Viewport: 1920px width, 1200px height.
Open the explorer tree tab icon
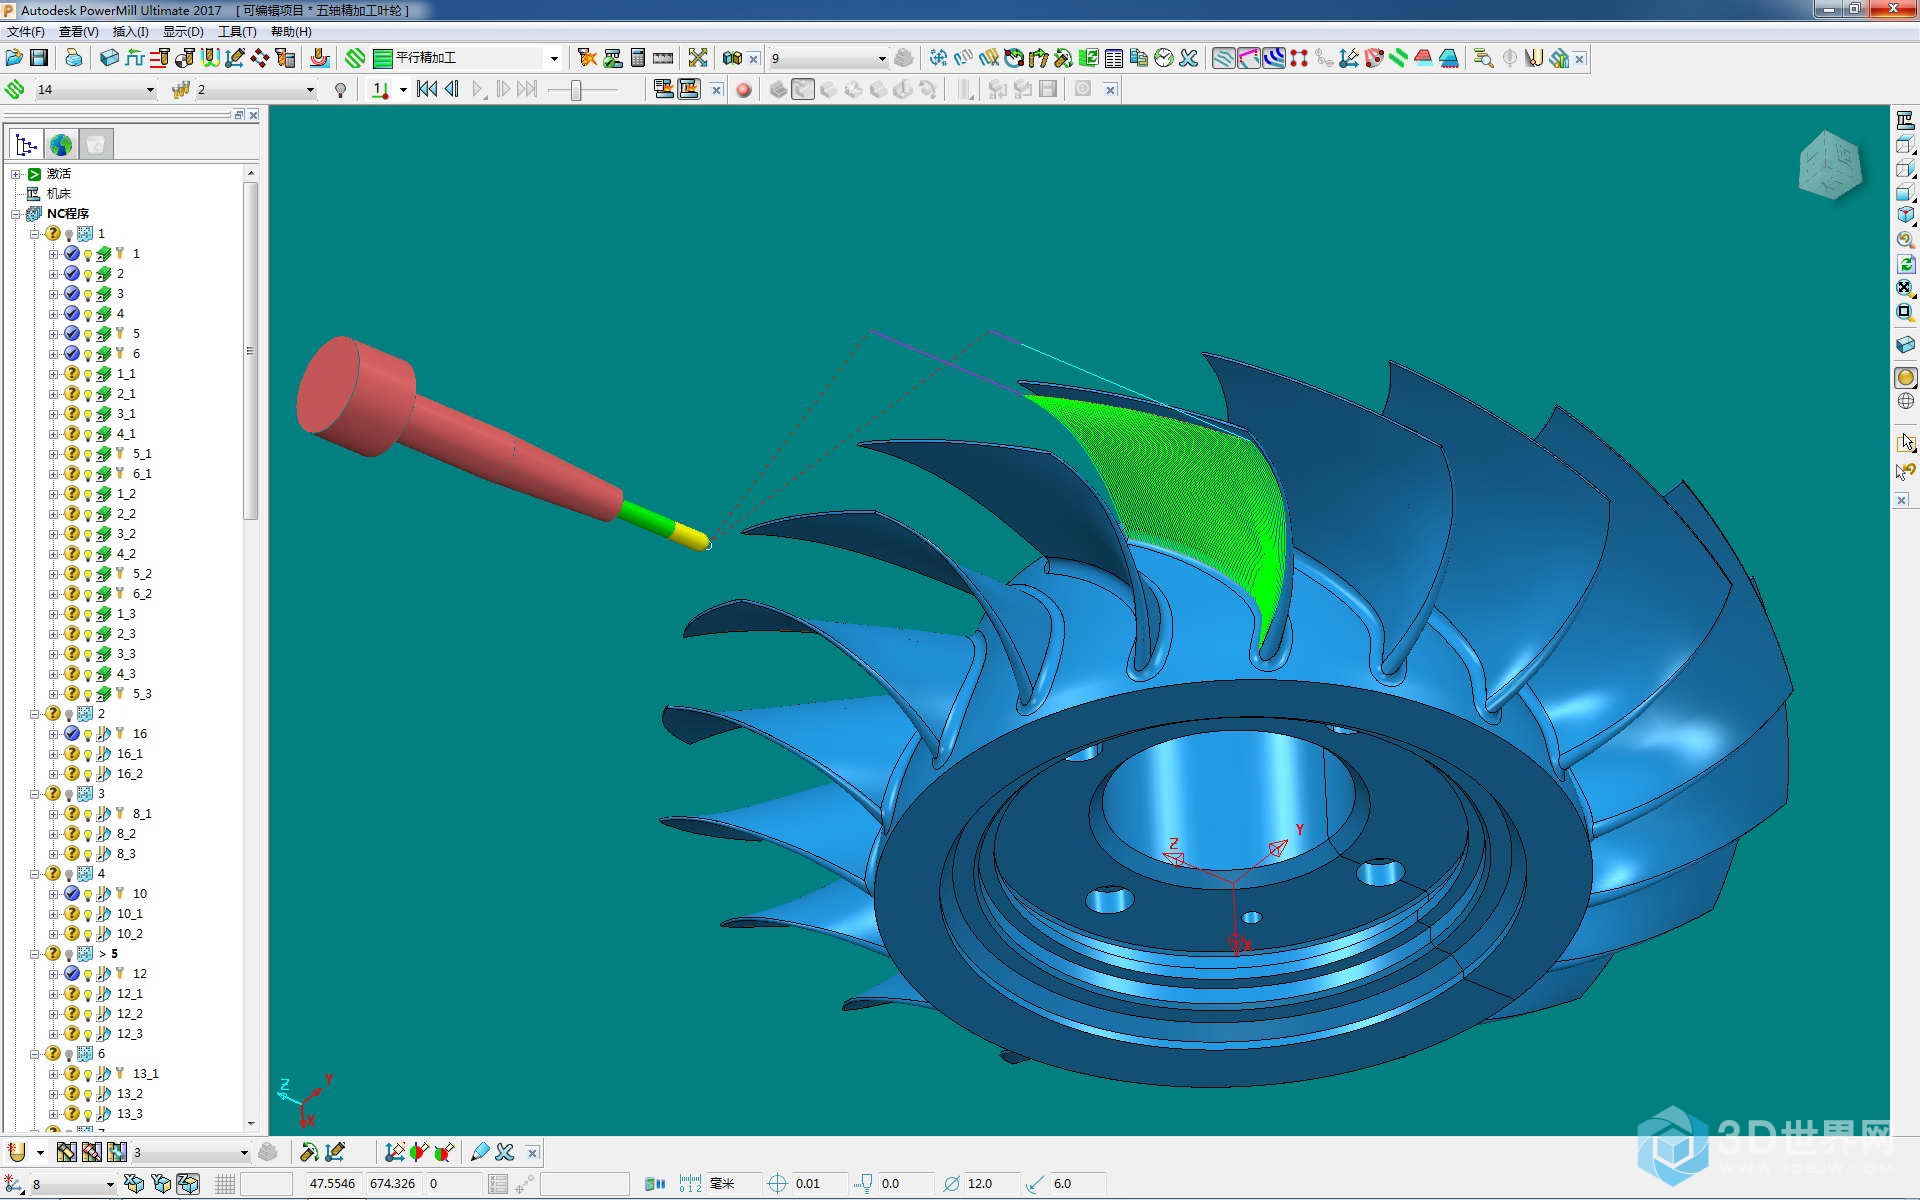click(26, 144)
